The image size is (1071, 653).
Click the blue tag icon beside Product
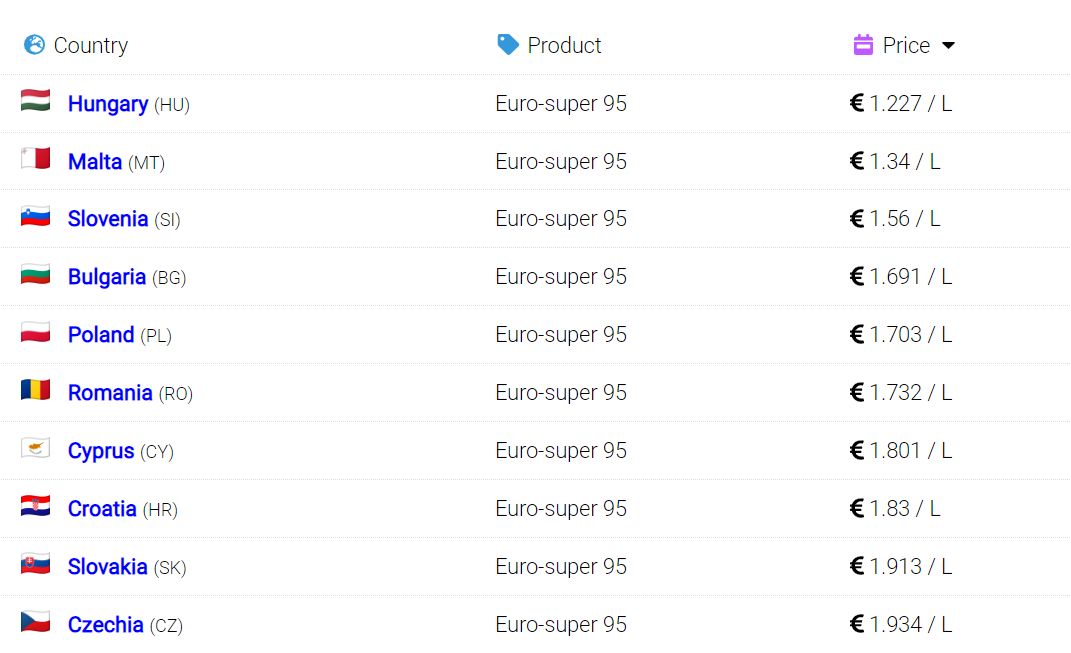(x=507, y=44)
